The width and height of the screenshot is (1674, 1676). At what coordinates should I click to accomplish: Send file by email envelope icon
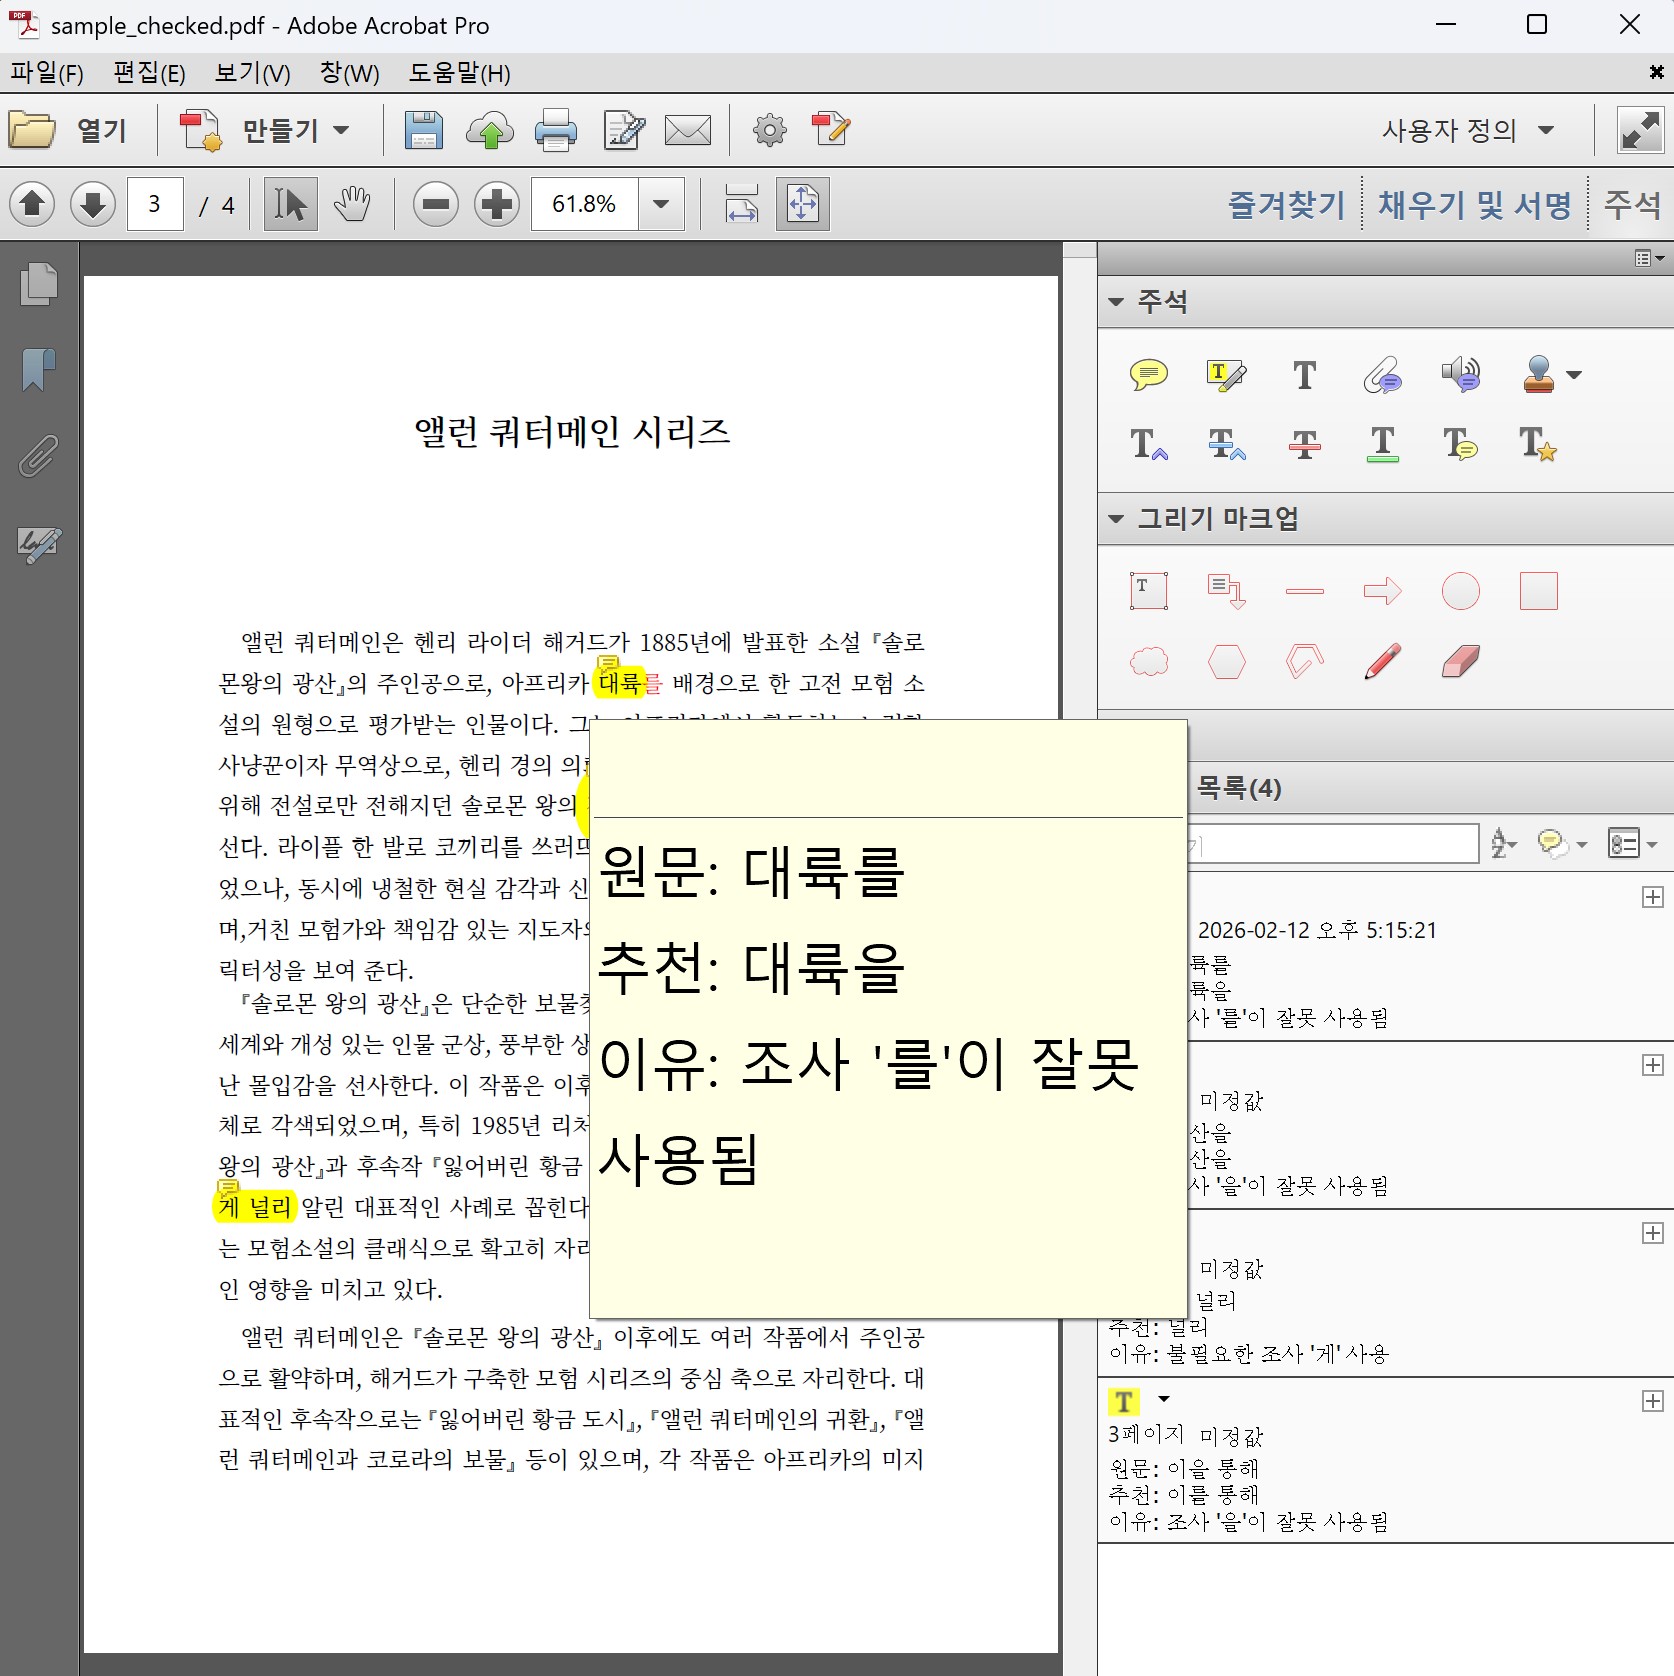688,130
